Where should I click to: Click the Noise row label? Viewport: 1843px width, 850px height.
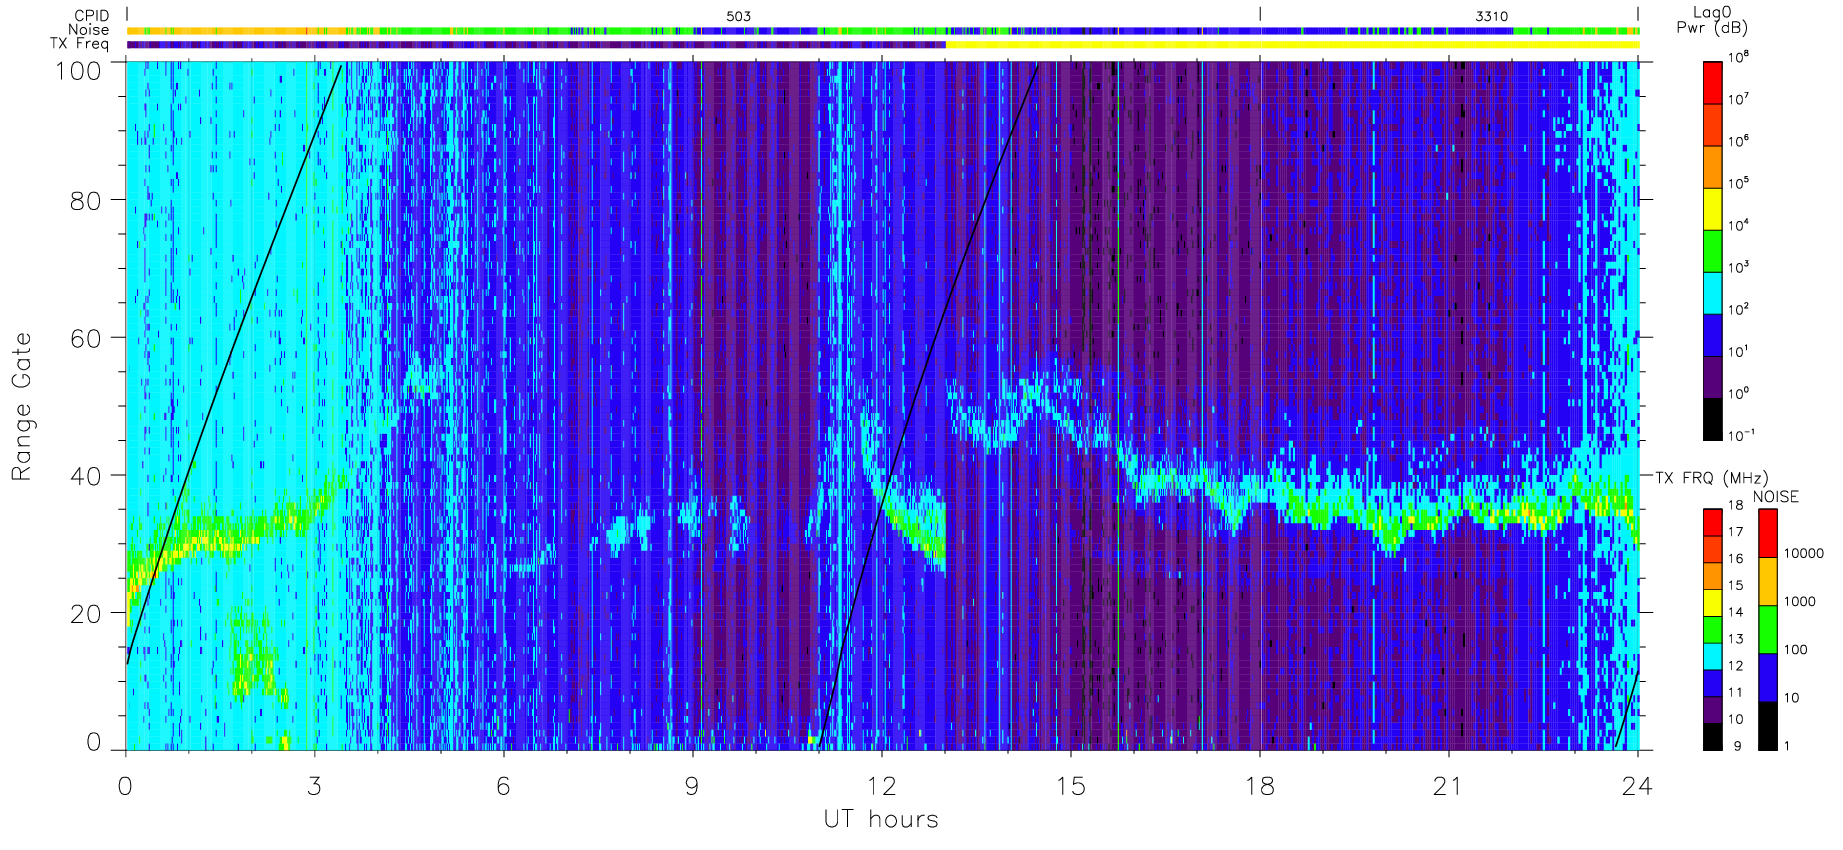tap(88, 30)
